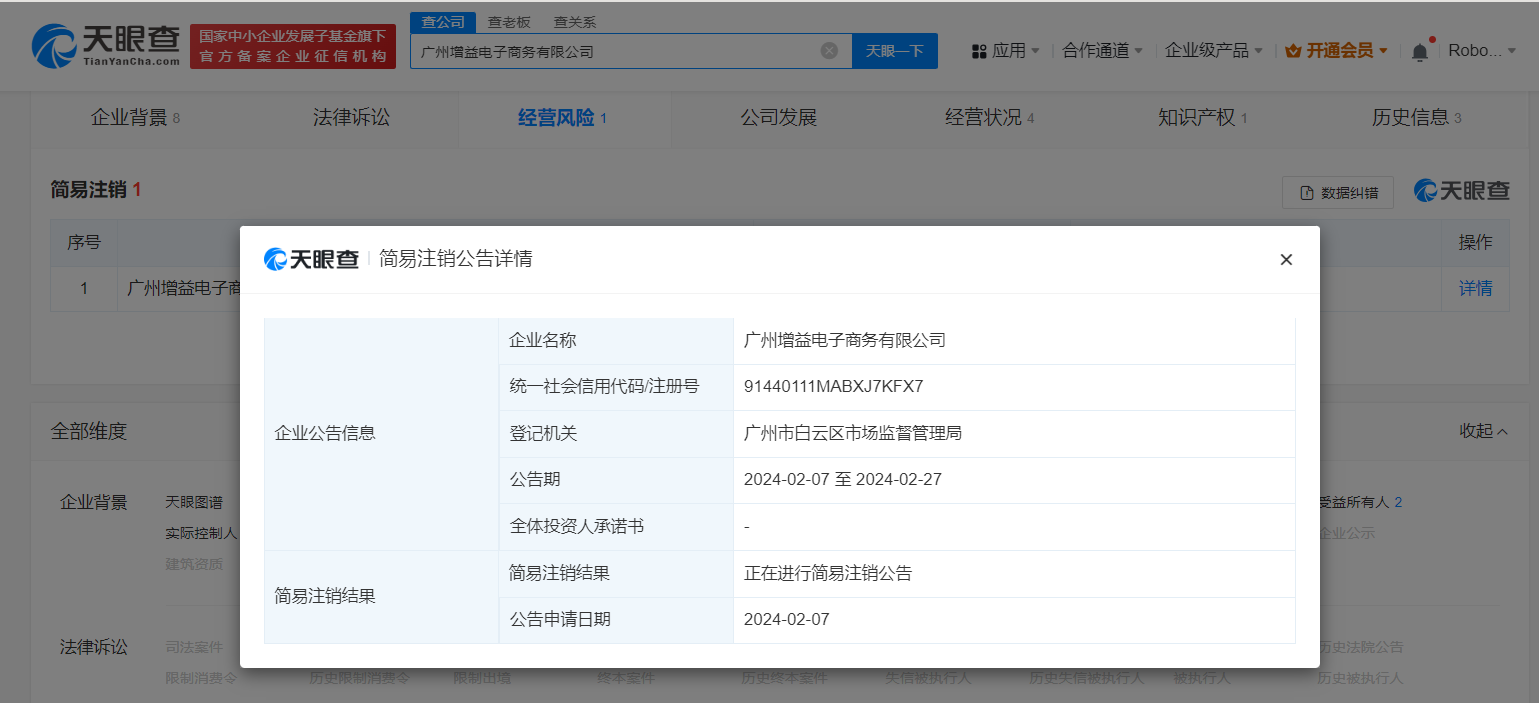
Task: Open the 详情 link in table row
Action: coord(1475,288)
